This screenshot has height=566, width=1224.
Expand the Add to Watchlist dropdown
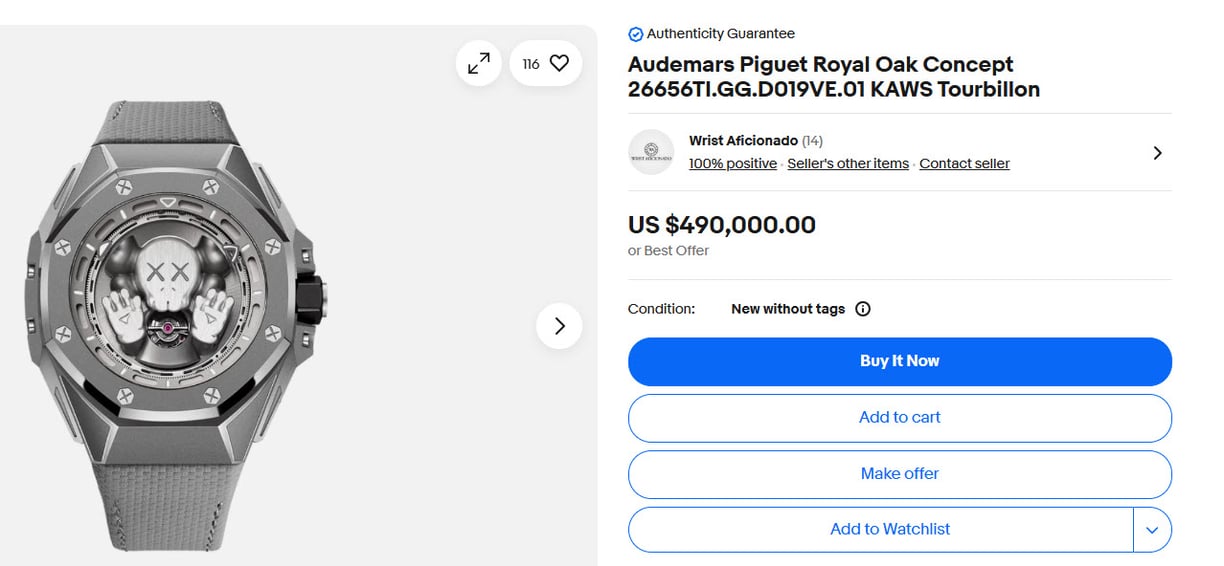coord(1152,530)
